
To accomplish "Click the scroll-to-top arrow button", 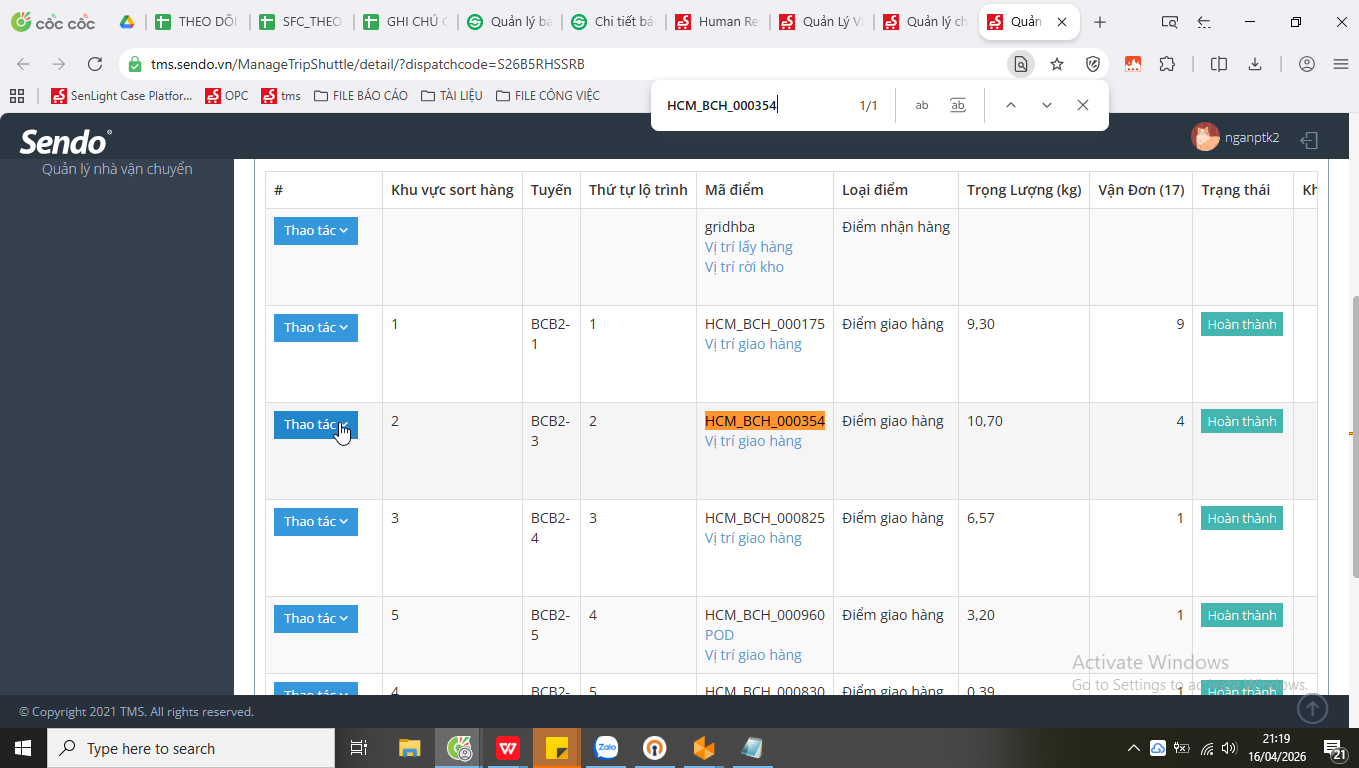I will (1312, 709).
